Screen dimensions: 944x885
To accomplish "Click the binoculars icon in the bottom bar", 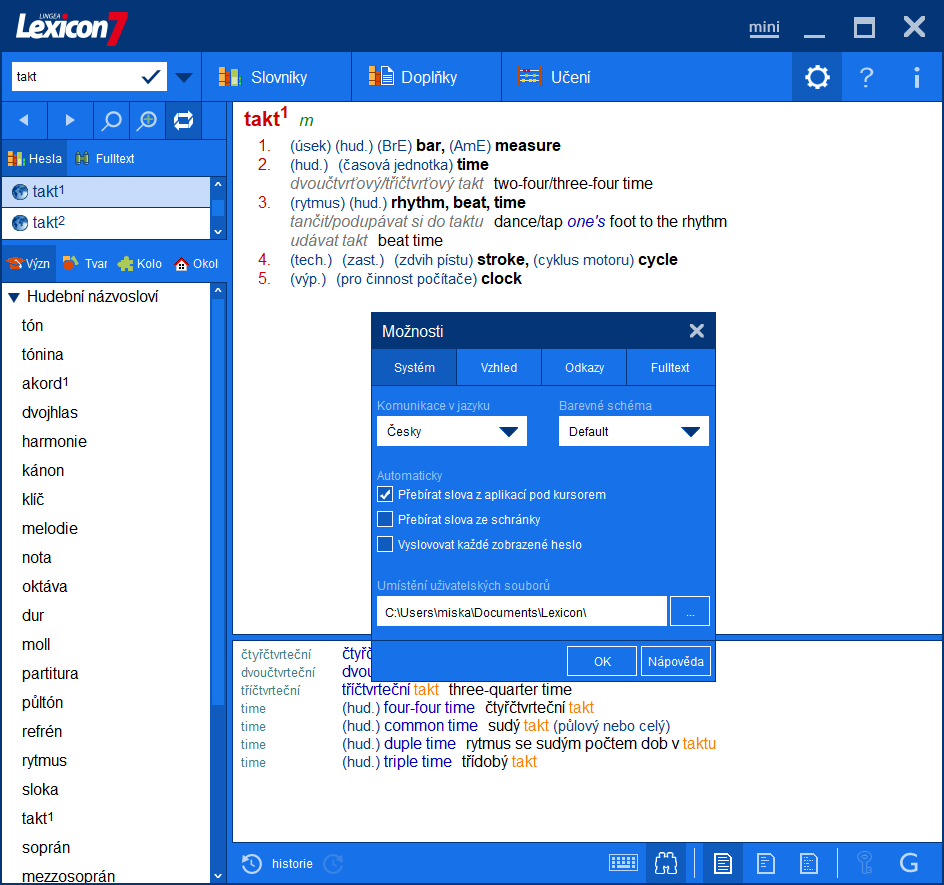I will 666,863.
